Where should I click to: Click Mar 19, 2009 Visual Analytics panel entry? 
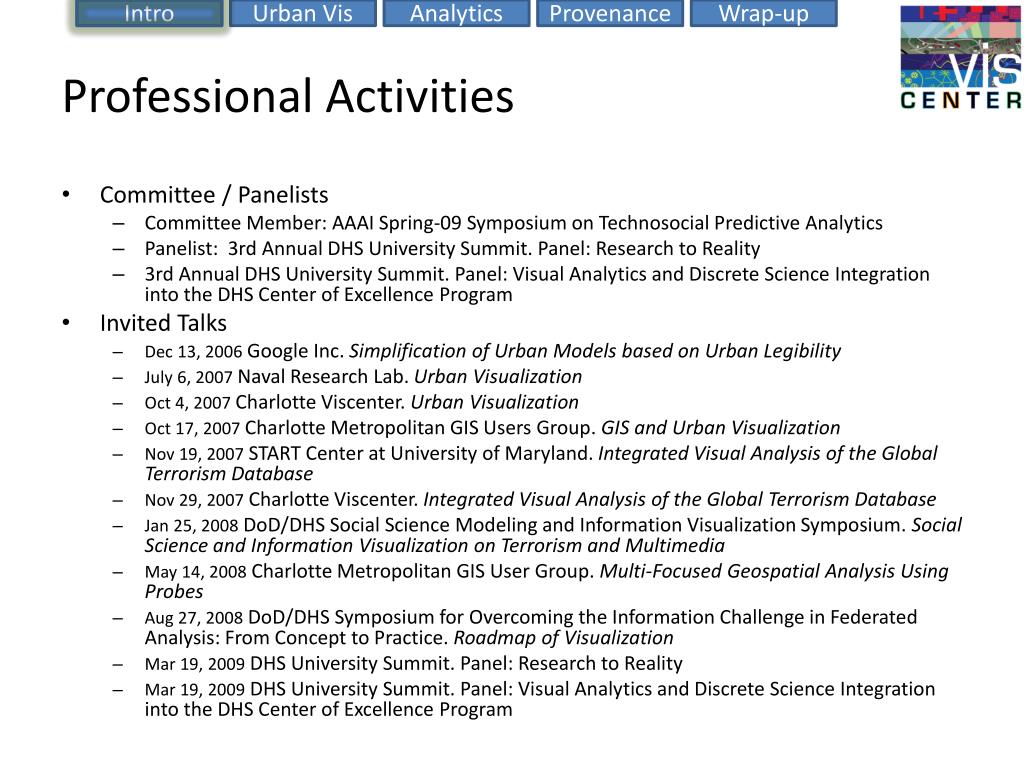[539, 699]
